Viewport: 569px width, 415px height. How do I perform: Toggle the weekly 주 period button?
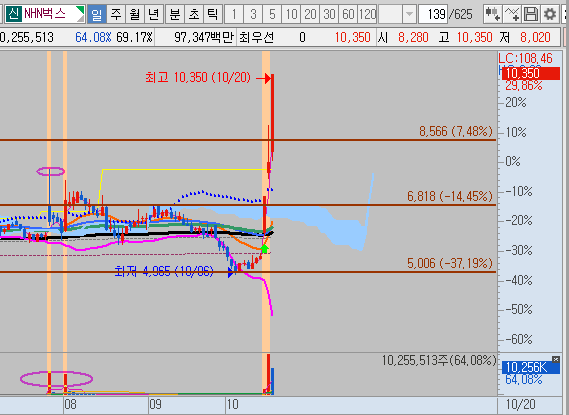[x=116, y=14]
